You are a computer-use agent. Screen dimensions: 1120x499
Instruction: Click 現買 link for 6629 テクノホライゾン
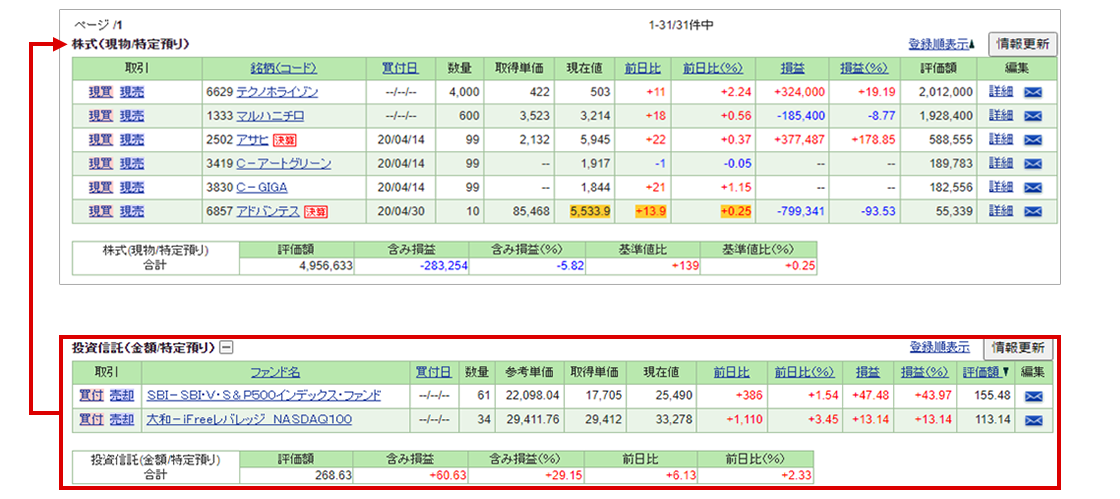click(99, 92)
